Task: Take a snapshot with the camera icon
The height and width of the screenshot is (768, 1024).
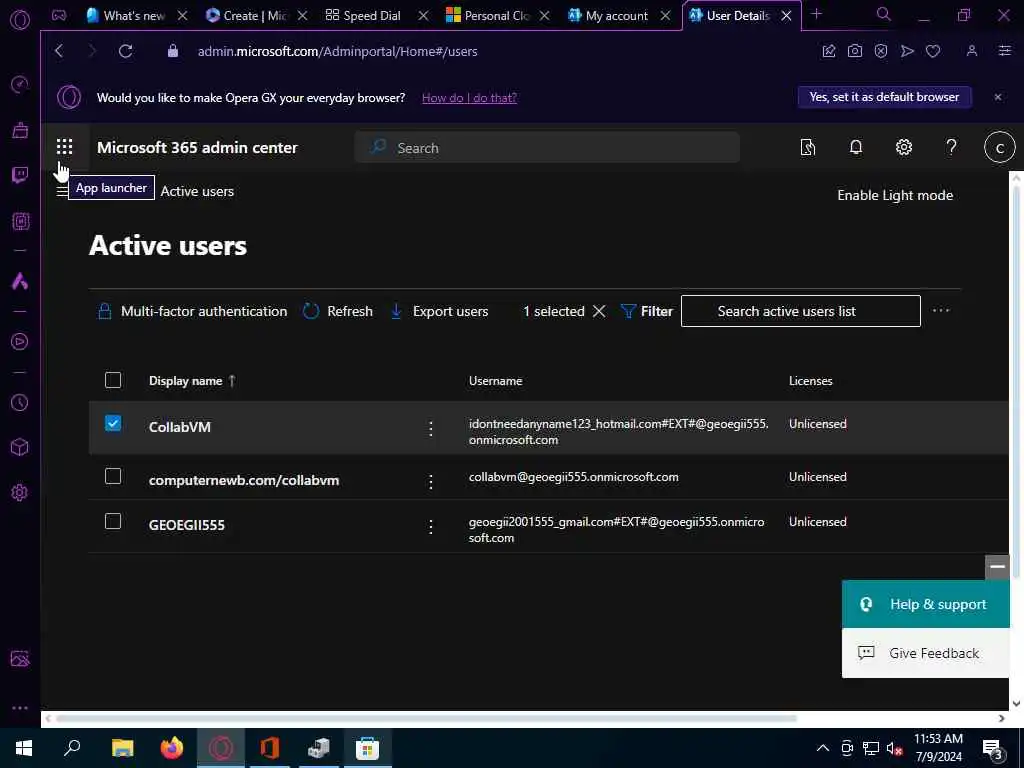Action: (854, 51)
